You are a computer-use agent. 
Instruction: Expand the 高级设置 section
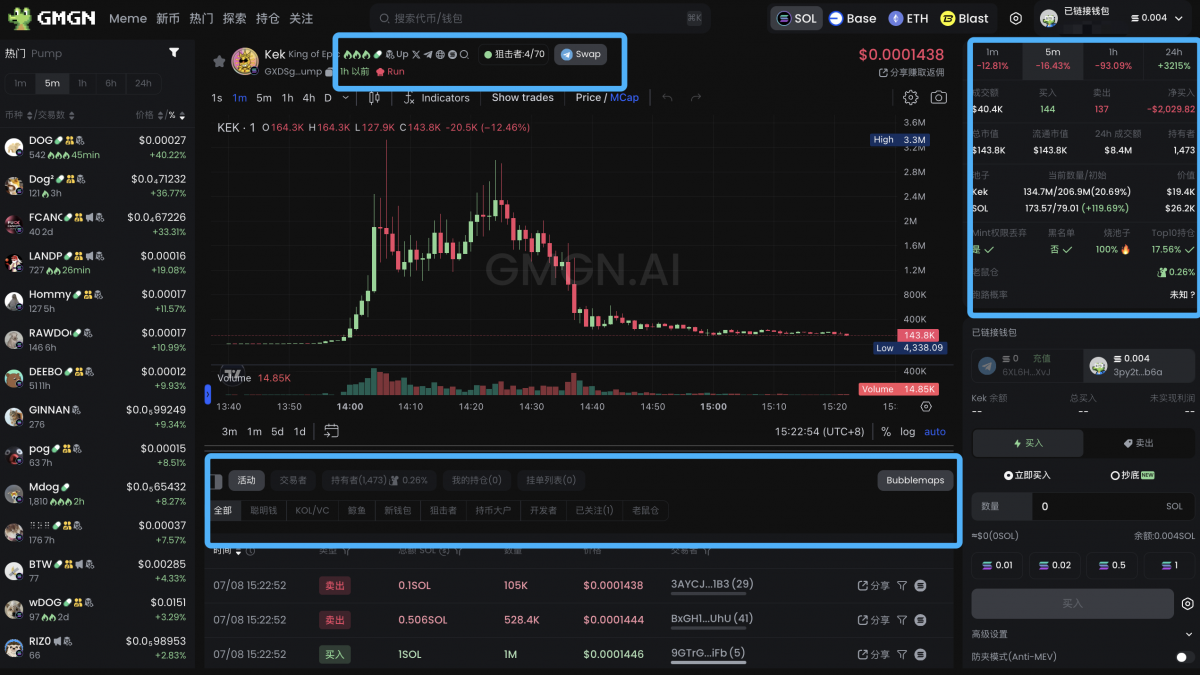1083,634
